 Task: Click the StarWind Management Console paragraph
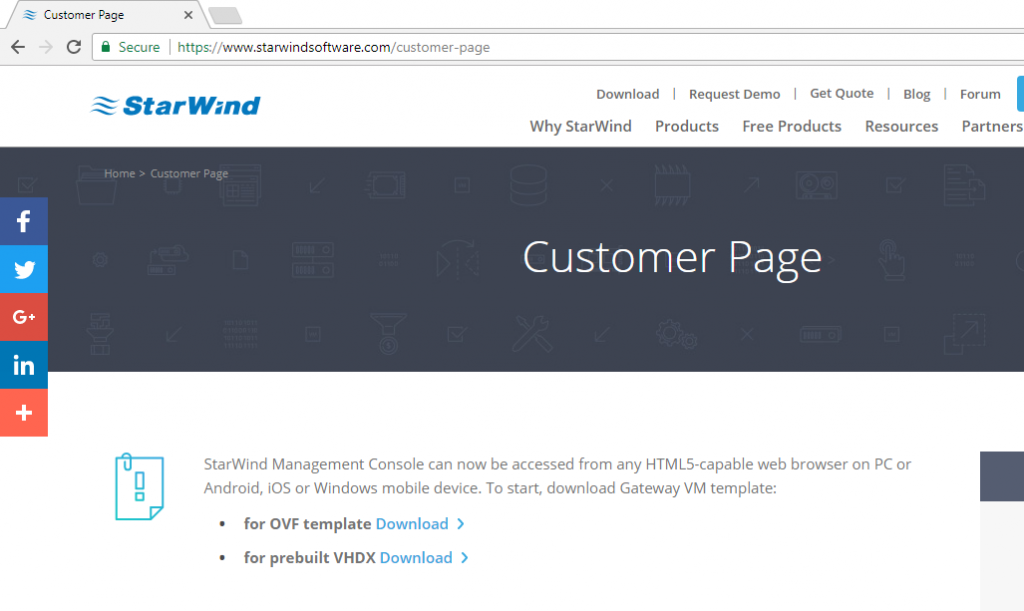[557, 476]
